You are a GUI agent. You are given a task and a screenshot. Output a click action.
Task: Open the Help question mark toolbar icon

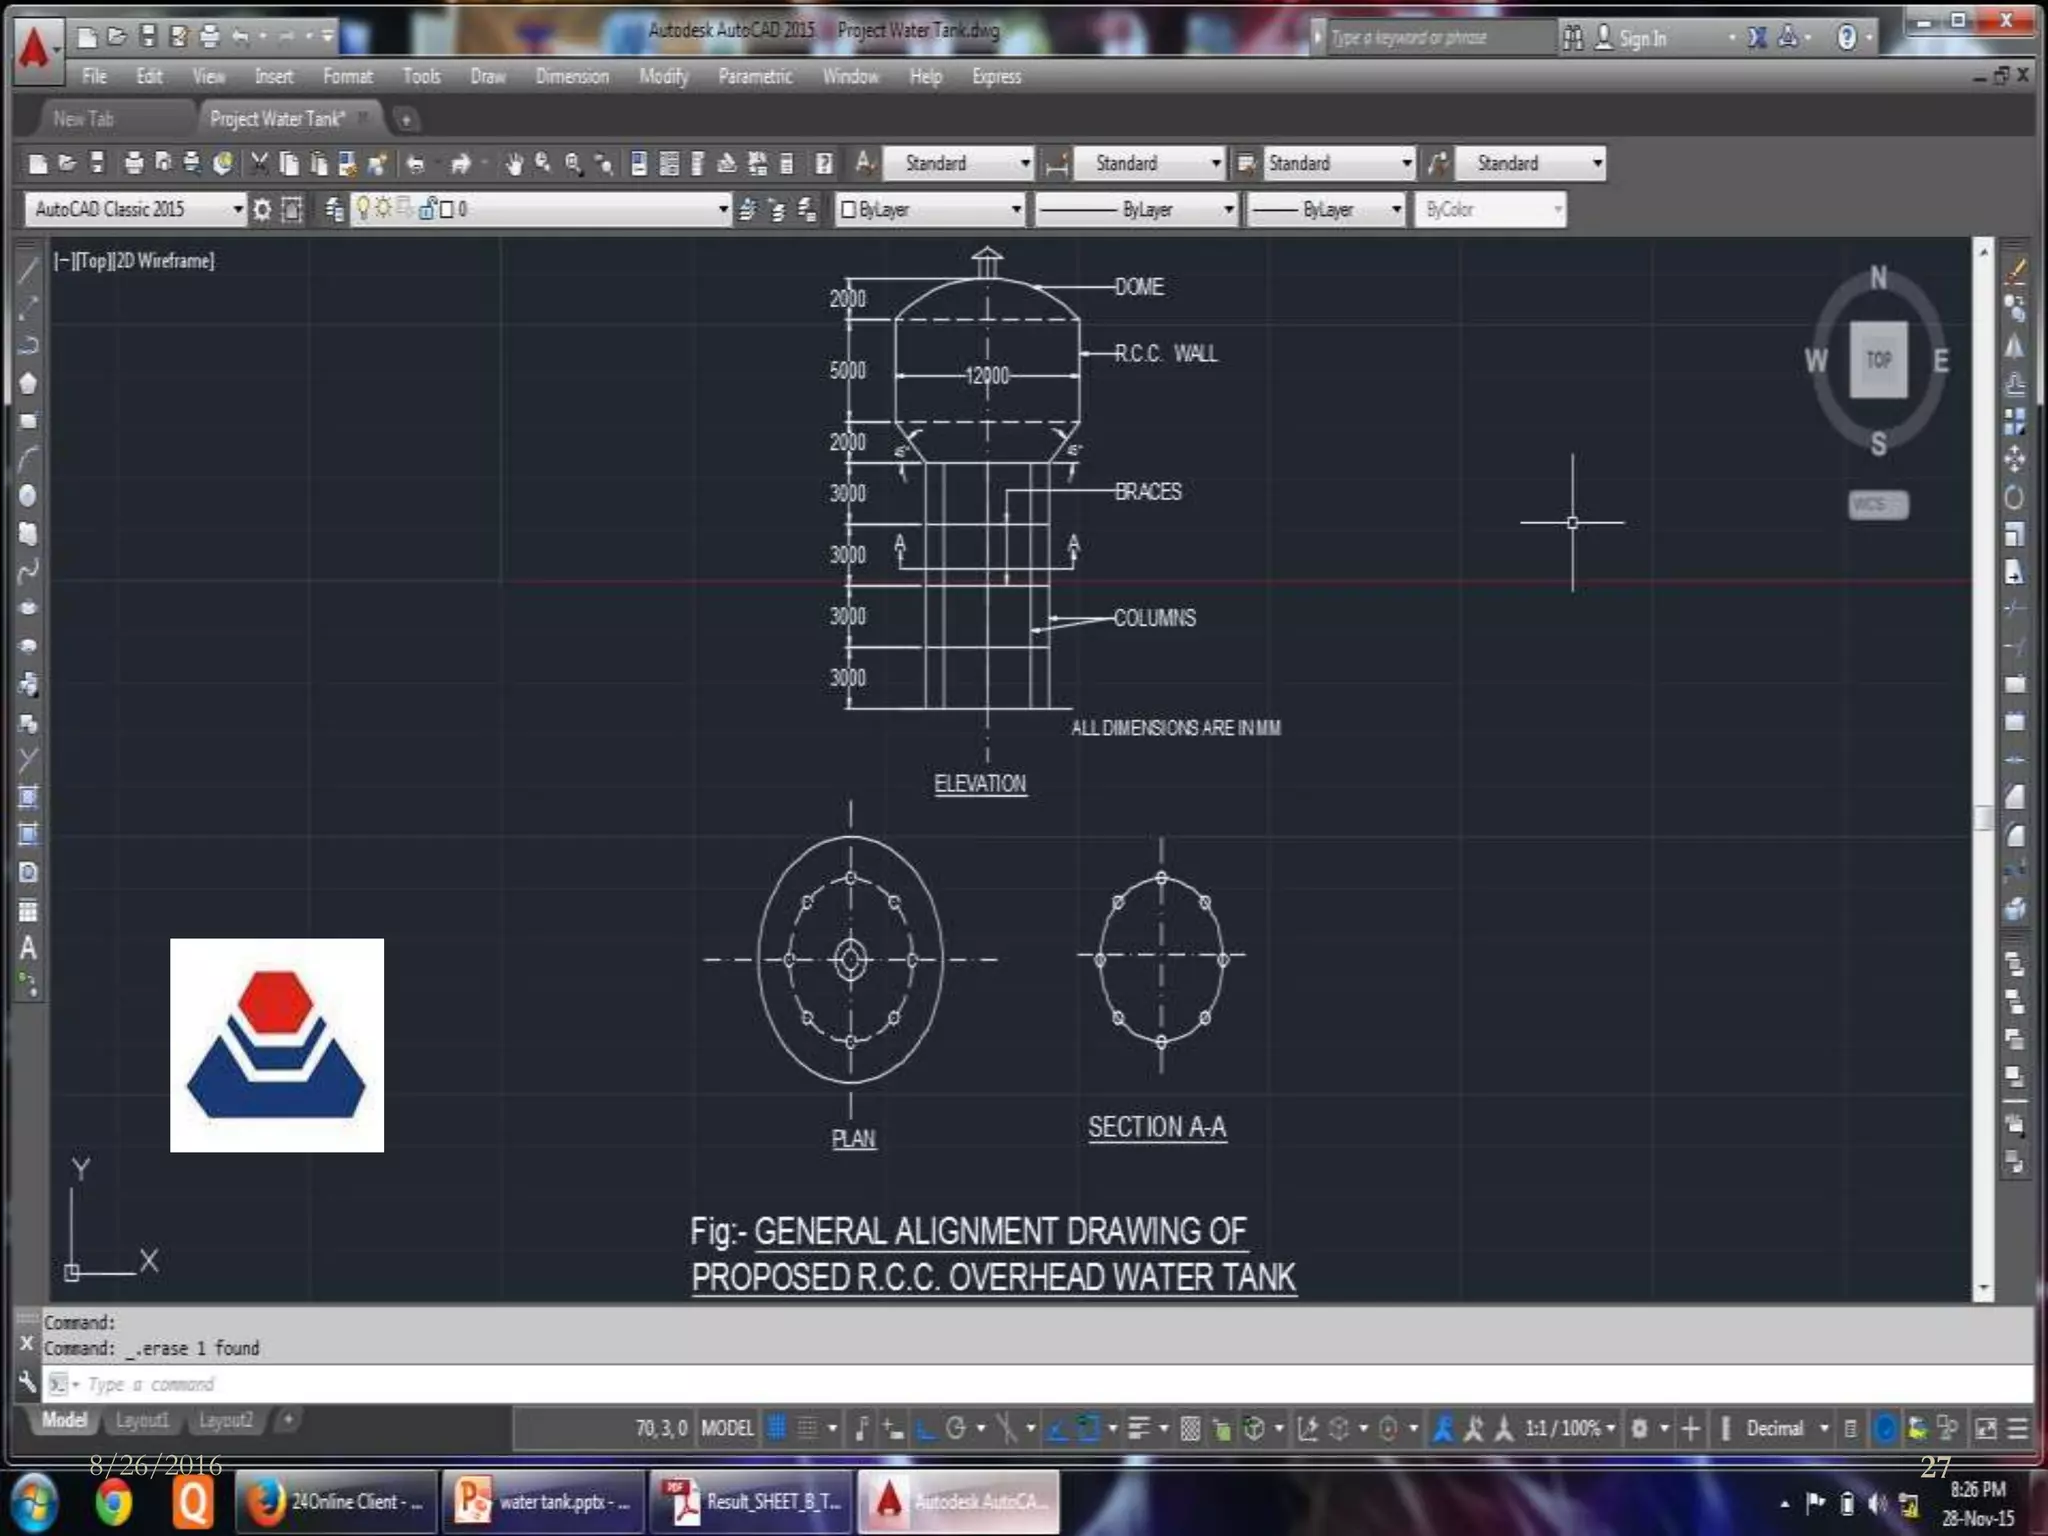point(824,163)
